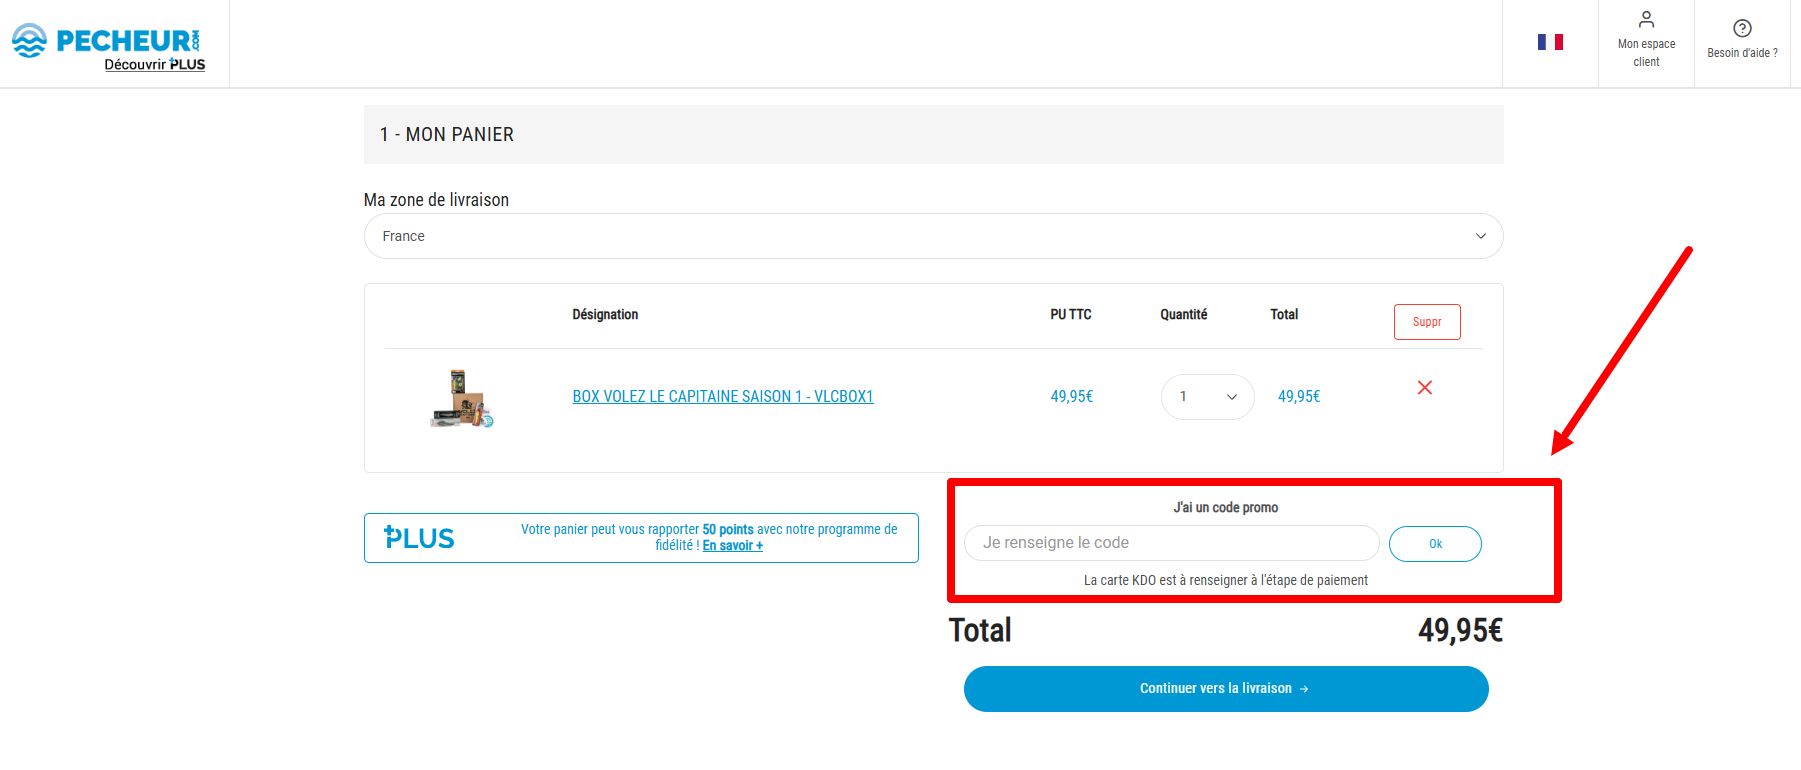Screen dimensions: 1801x770
Task: Open the box product thumbnail
Action: (462, 398)
